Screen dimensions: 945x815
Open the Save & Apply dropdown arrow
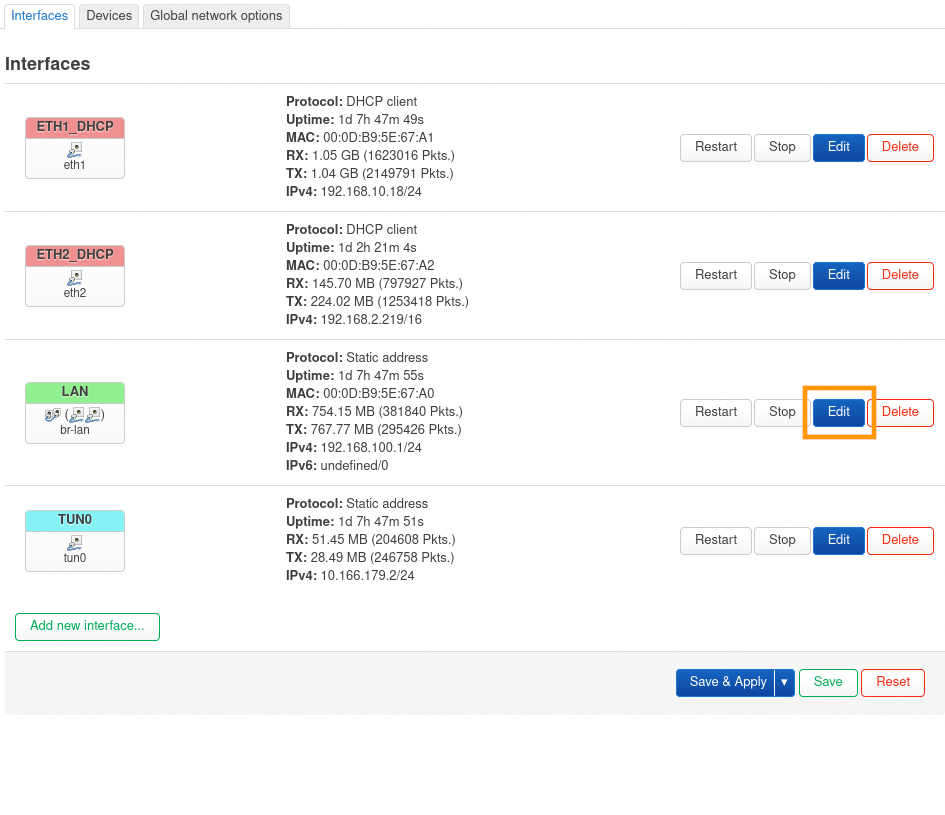click(784, 683)
